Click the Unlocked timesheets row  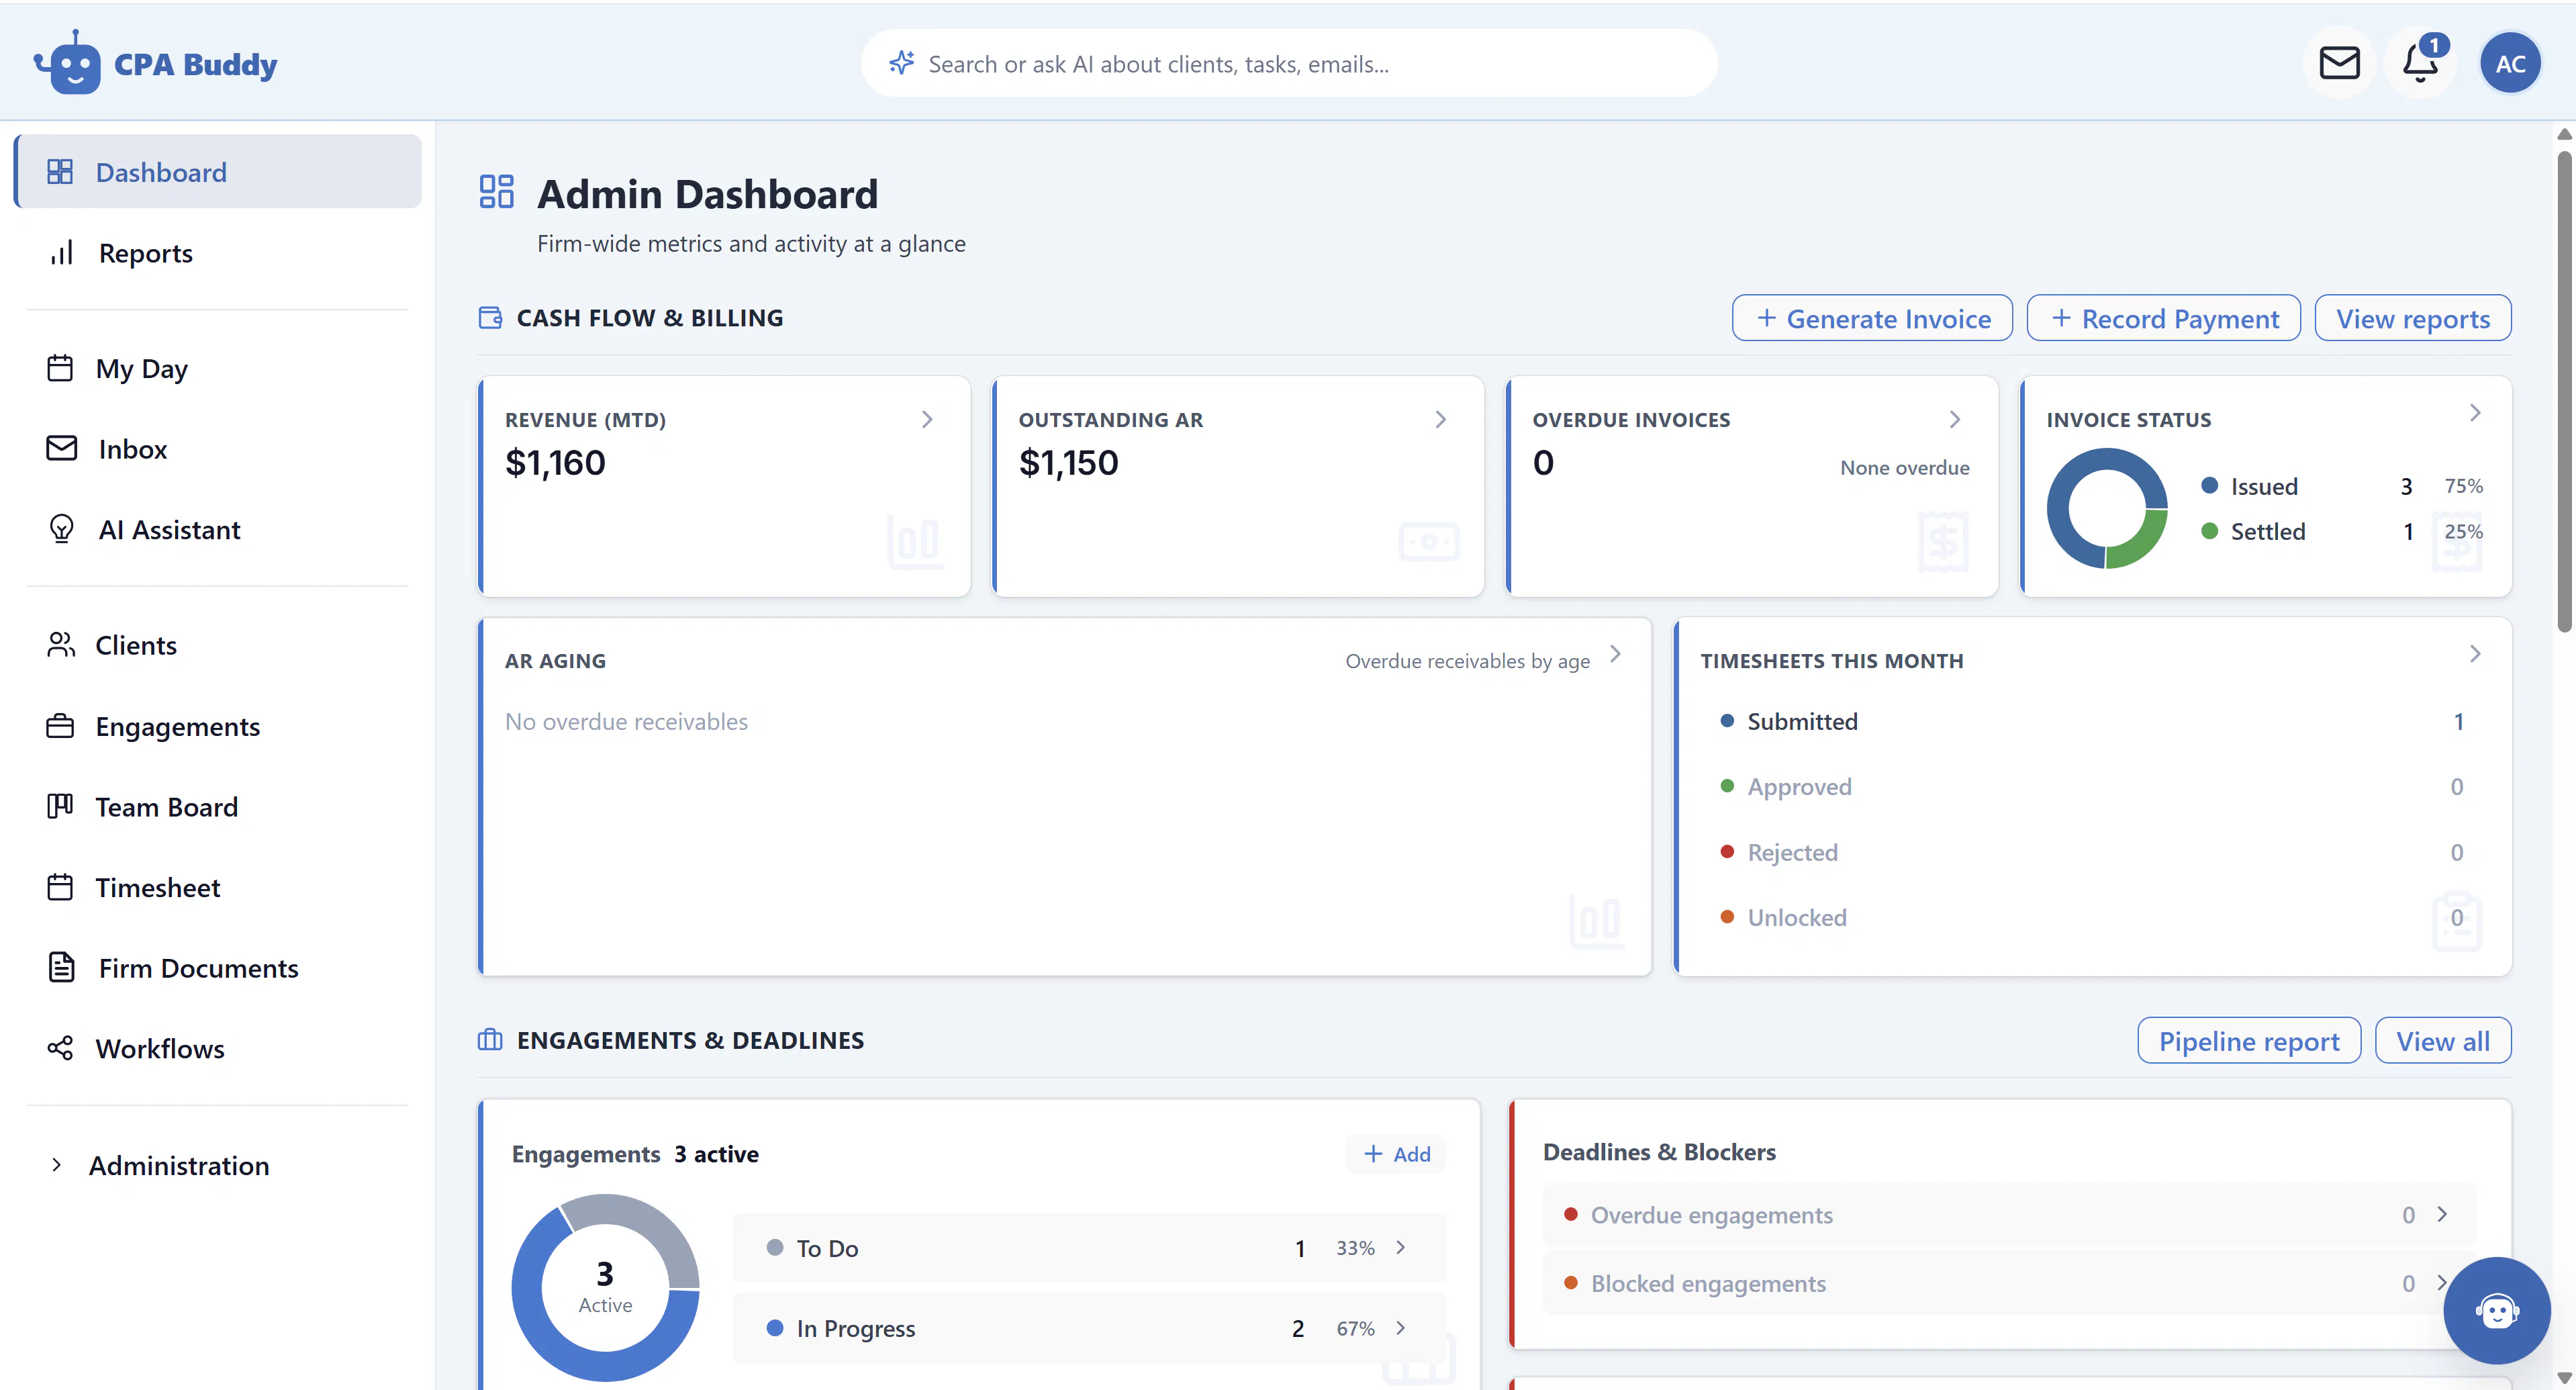(2092, 917)
